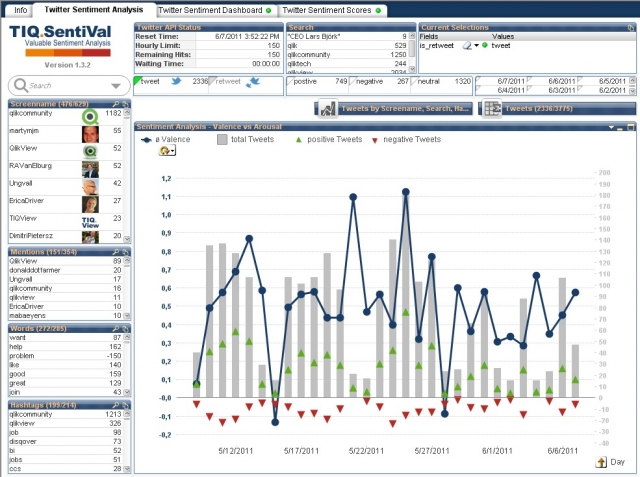Click the total Tweets gray legend swatch
Screen dimensions: 640x477
point(222,140)
